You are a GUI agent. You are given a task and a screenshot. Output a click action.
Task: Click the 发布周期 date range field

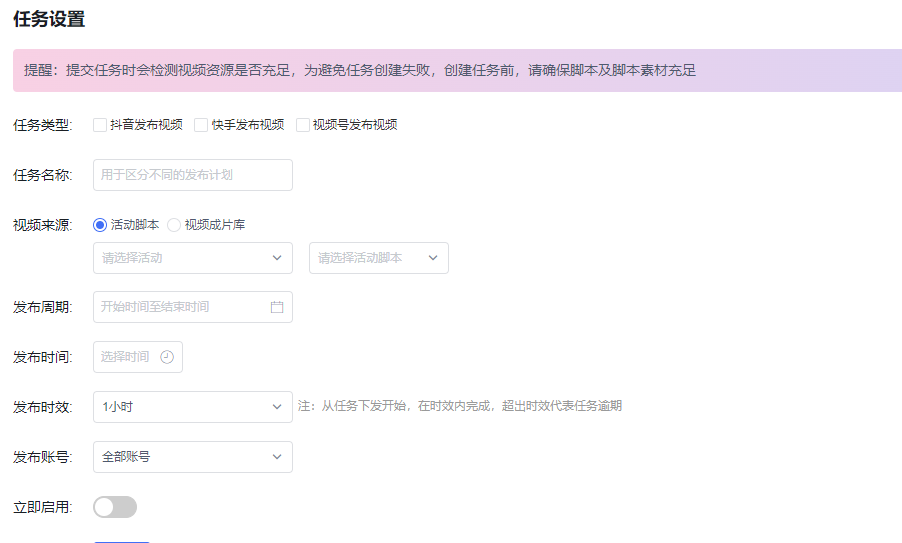[x=193, y=307]
